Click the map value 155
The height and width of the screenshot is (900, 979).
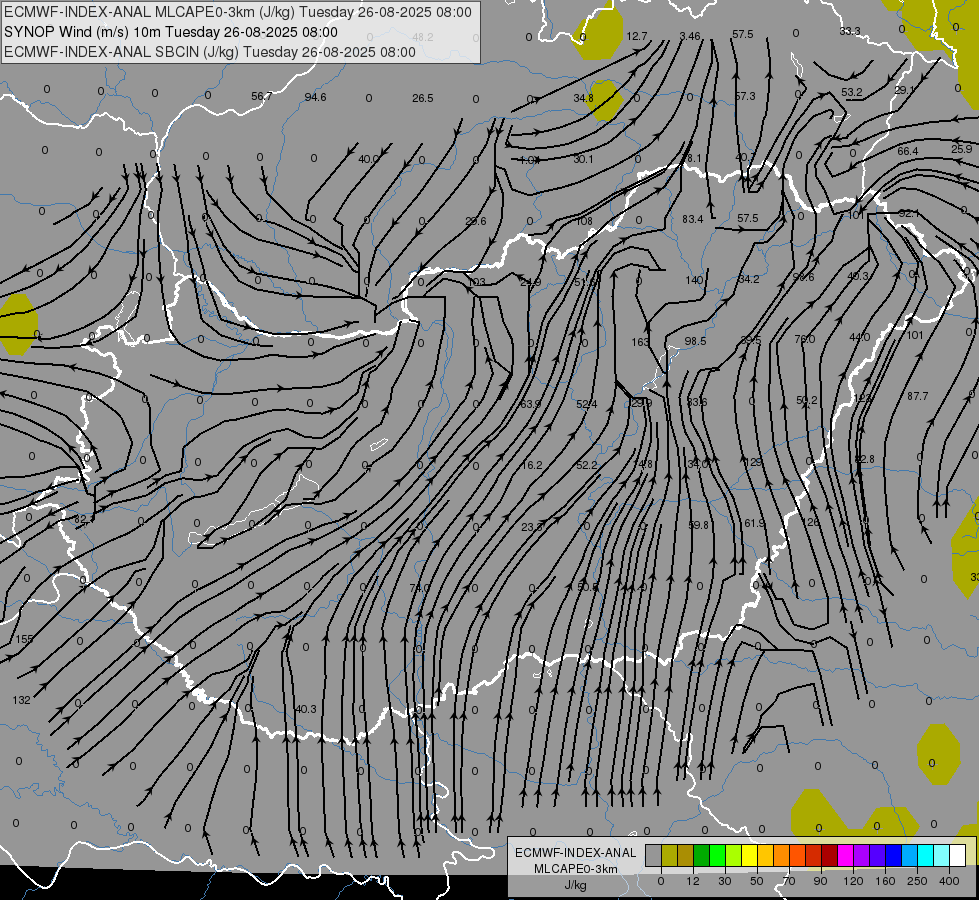coord(24,639)
